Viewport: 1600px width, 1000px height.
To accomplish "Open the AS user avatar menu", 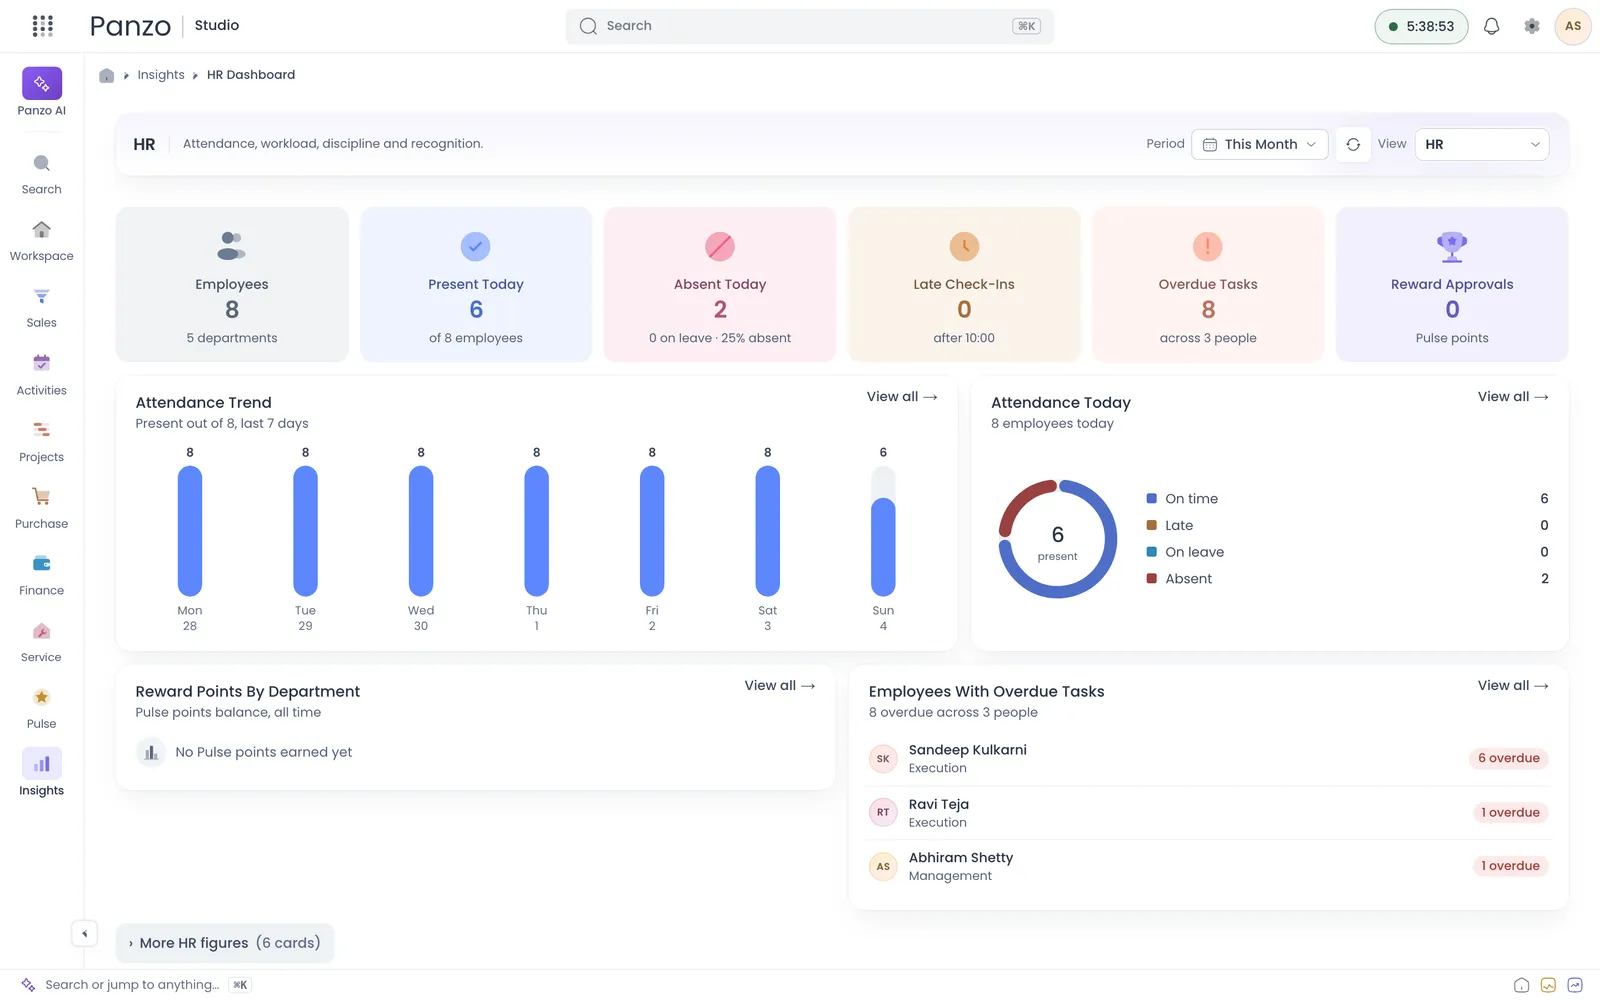I will point(1573,26).
